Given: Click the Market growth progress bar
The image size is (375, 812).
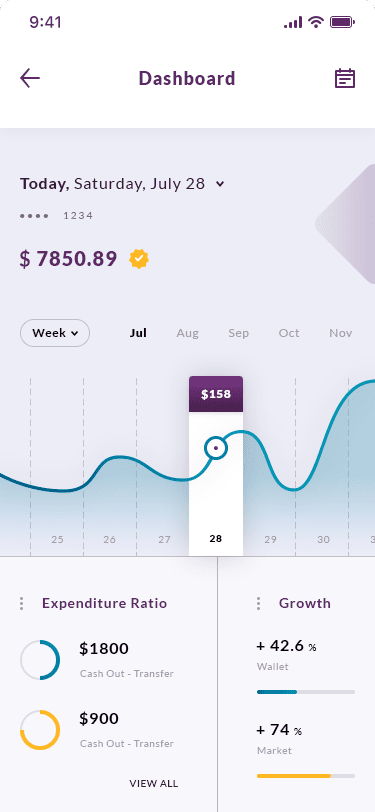Looking at the screenshot, I should (x=306, y=776).
